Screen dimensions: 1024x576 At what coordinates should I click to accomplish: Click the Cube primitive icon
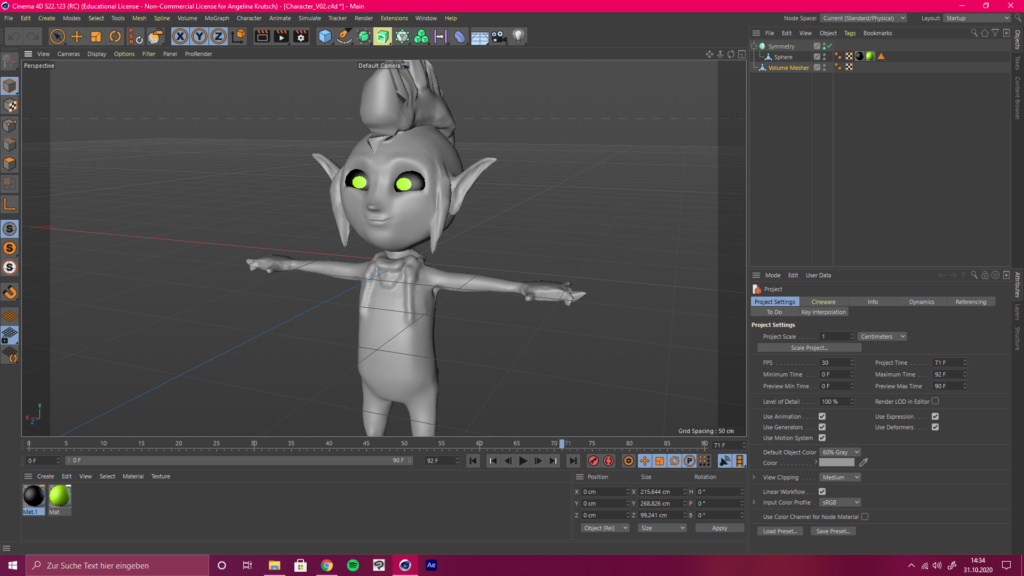[x=325, y=37]
